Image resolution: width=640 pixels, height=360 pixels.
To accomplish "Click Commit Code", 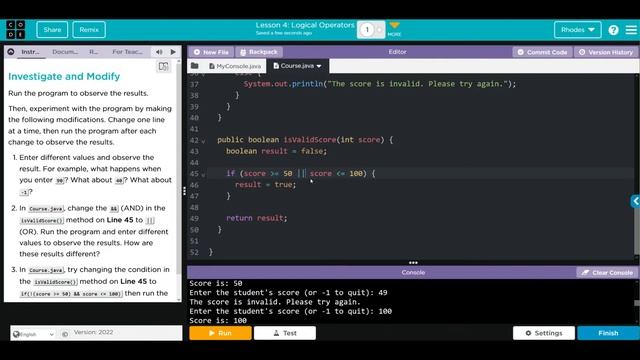I will 542,52.
